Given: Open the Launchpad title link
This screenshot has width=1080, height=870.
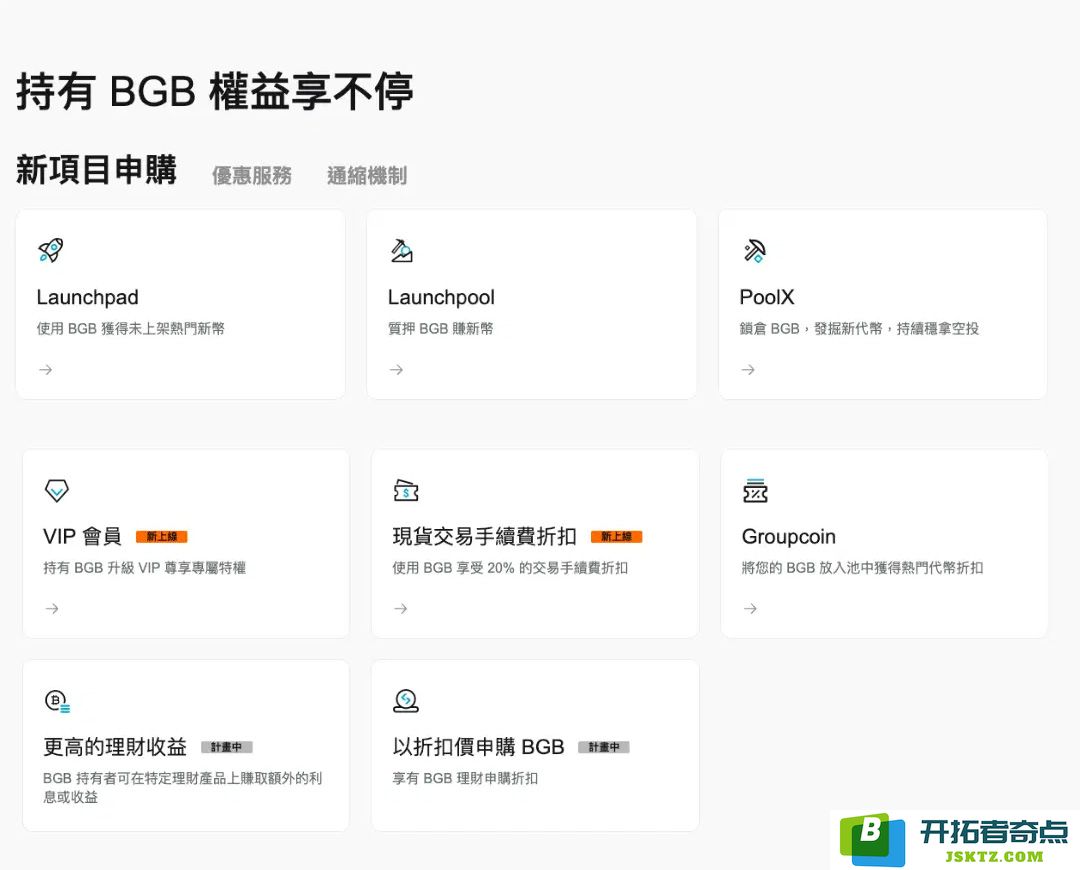Looking at the screenshot, I should click(x=87, y=297).
